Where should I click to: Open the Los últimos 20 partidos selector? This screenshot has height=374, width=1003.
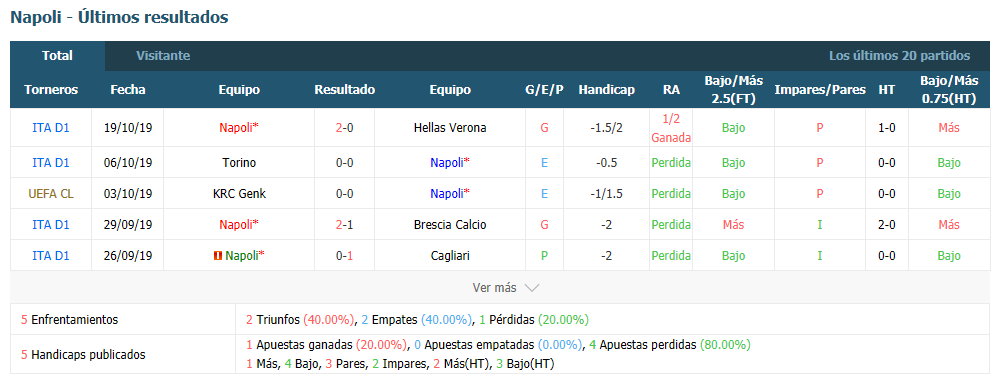(x=899, y=56)
